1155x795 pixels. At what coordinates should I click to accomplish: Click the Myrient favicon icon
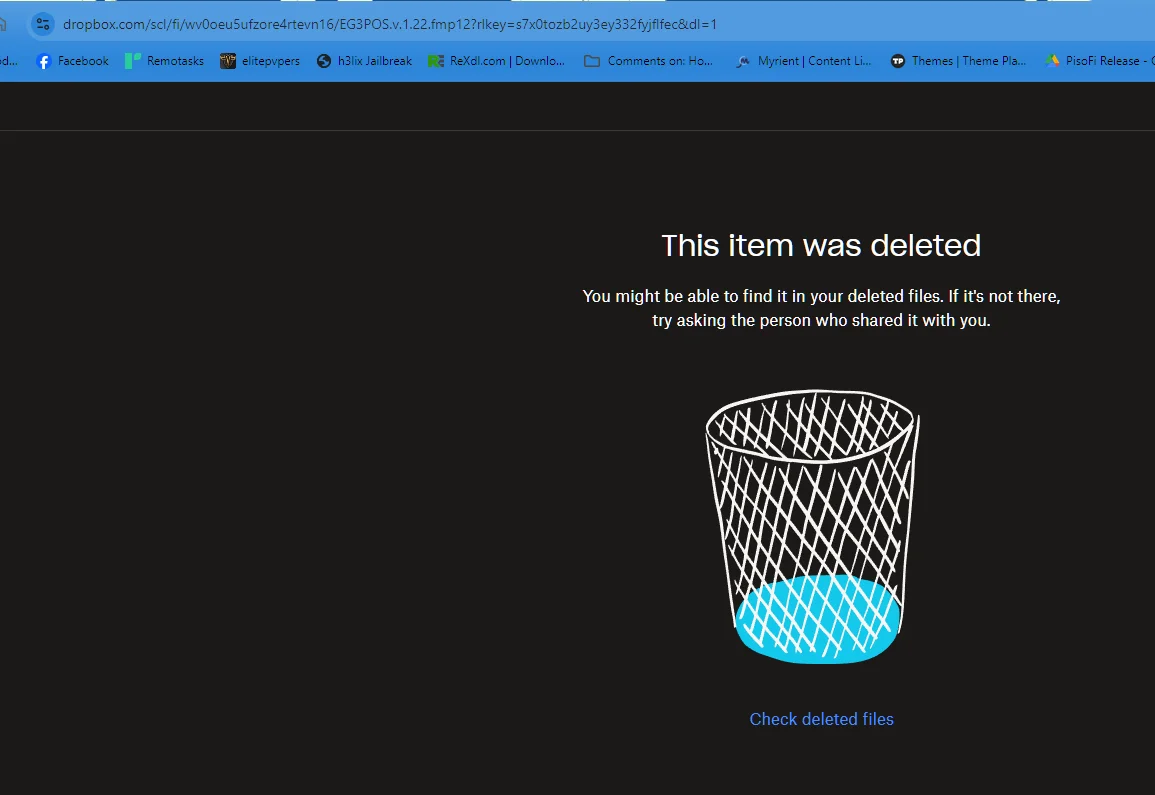743,61
